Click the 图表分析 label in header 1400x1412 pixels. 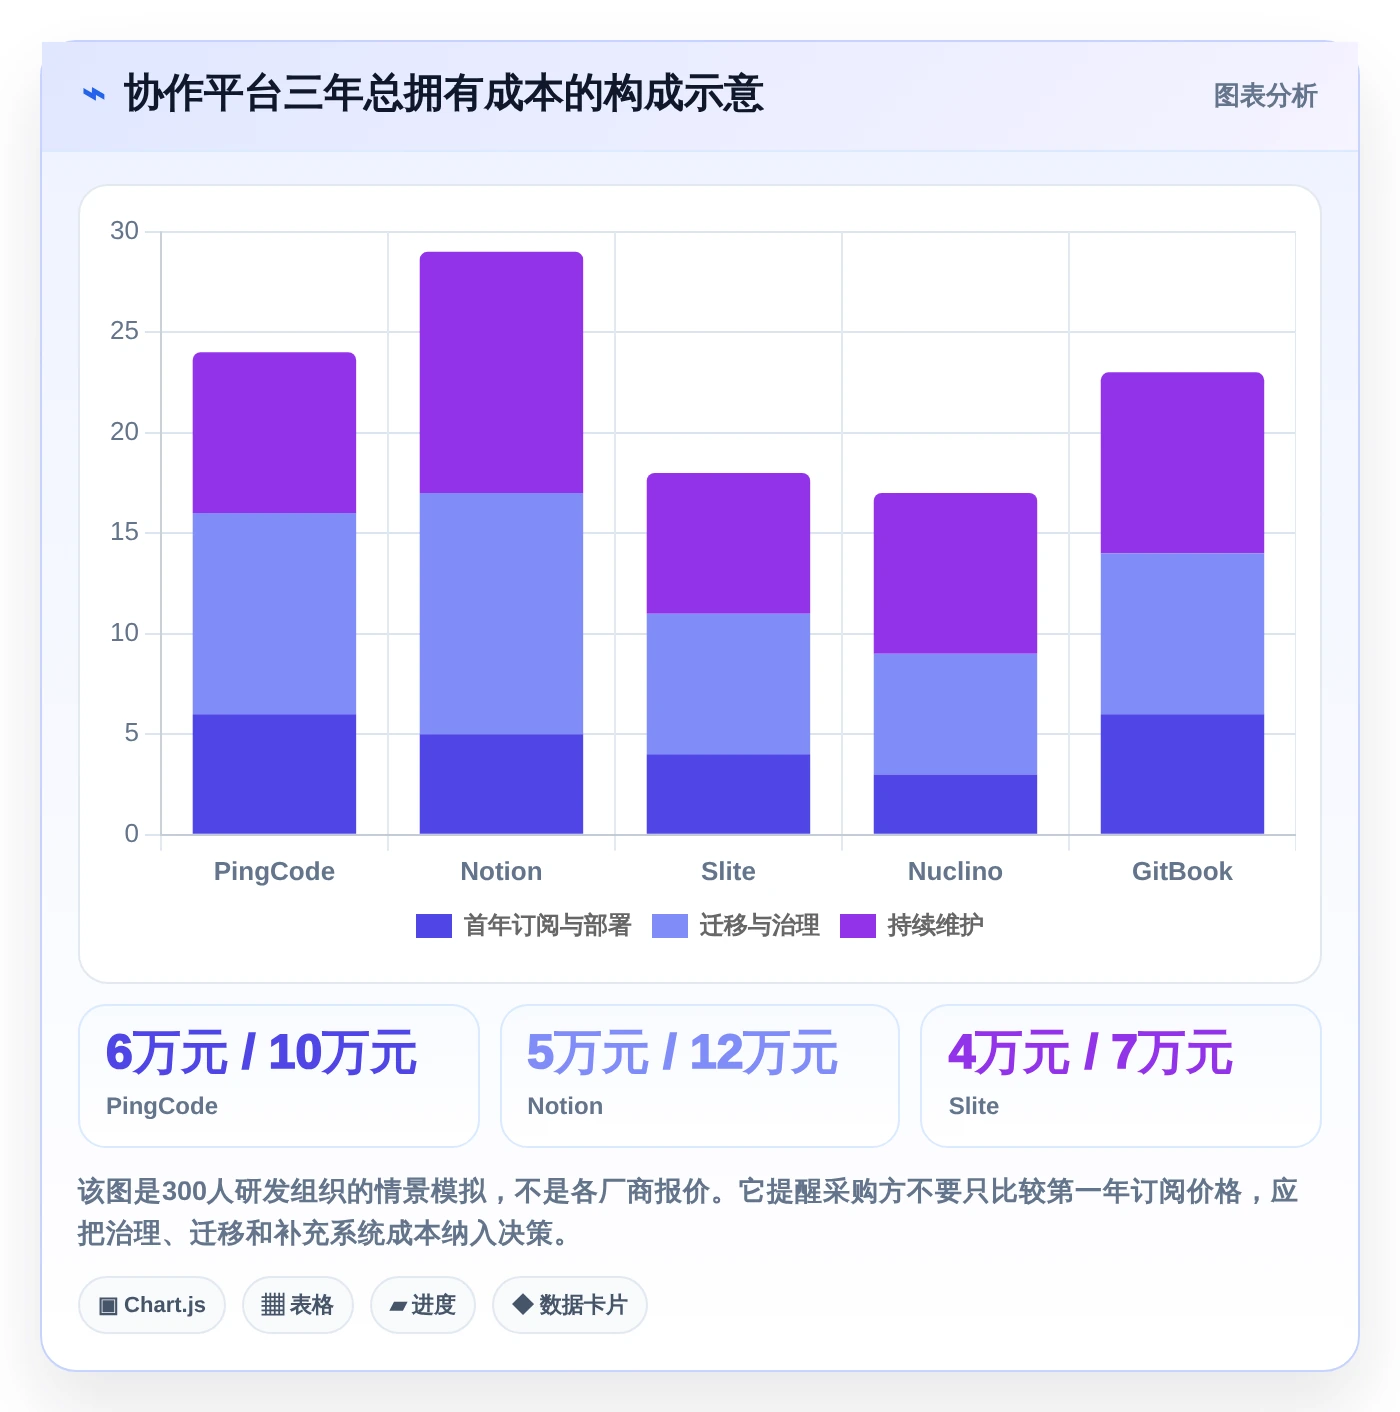pos(1265,96)
